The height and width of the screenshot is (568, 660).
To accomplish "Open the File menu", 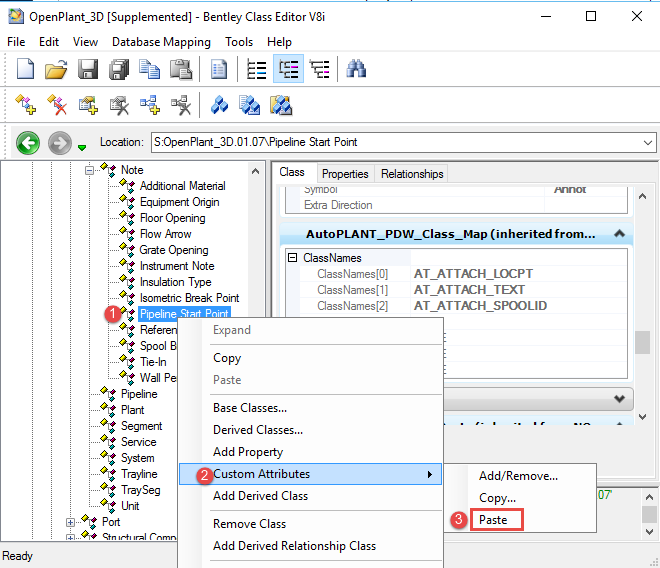I will tap(16, 42).
